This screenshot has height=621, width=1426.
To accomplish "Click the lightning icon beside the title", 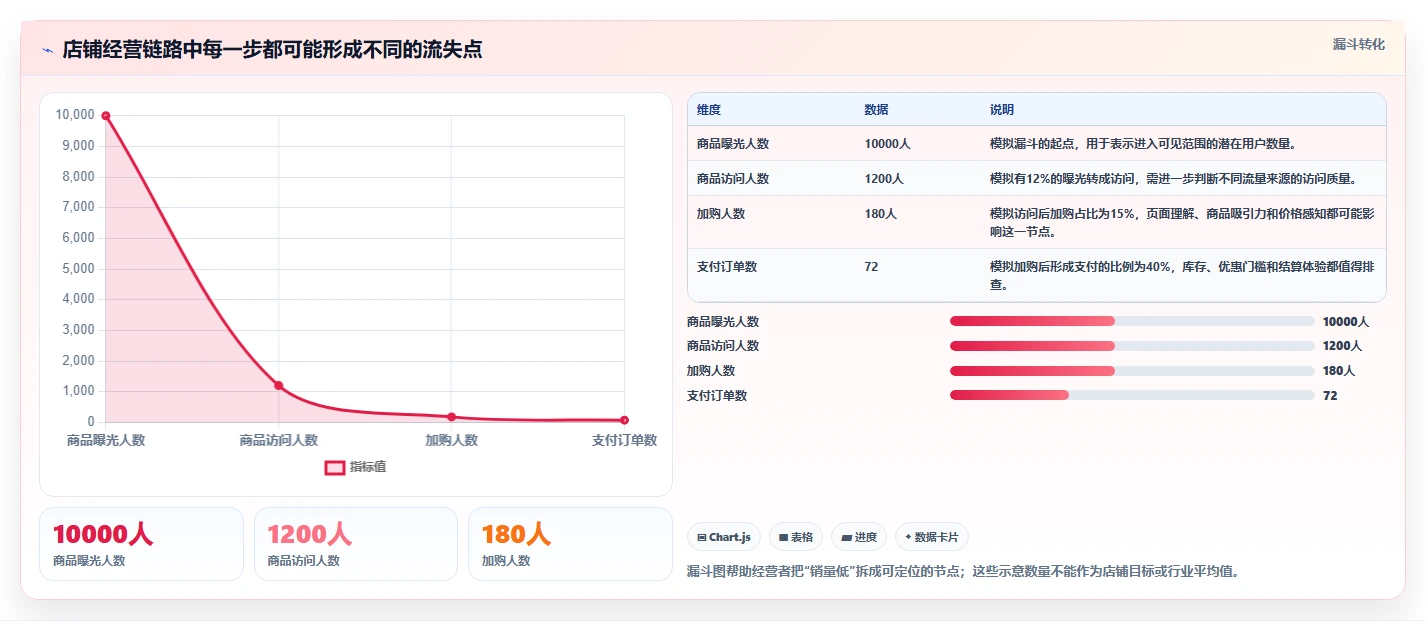I will (x=47, y=50).
